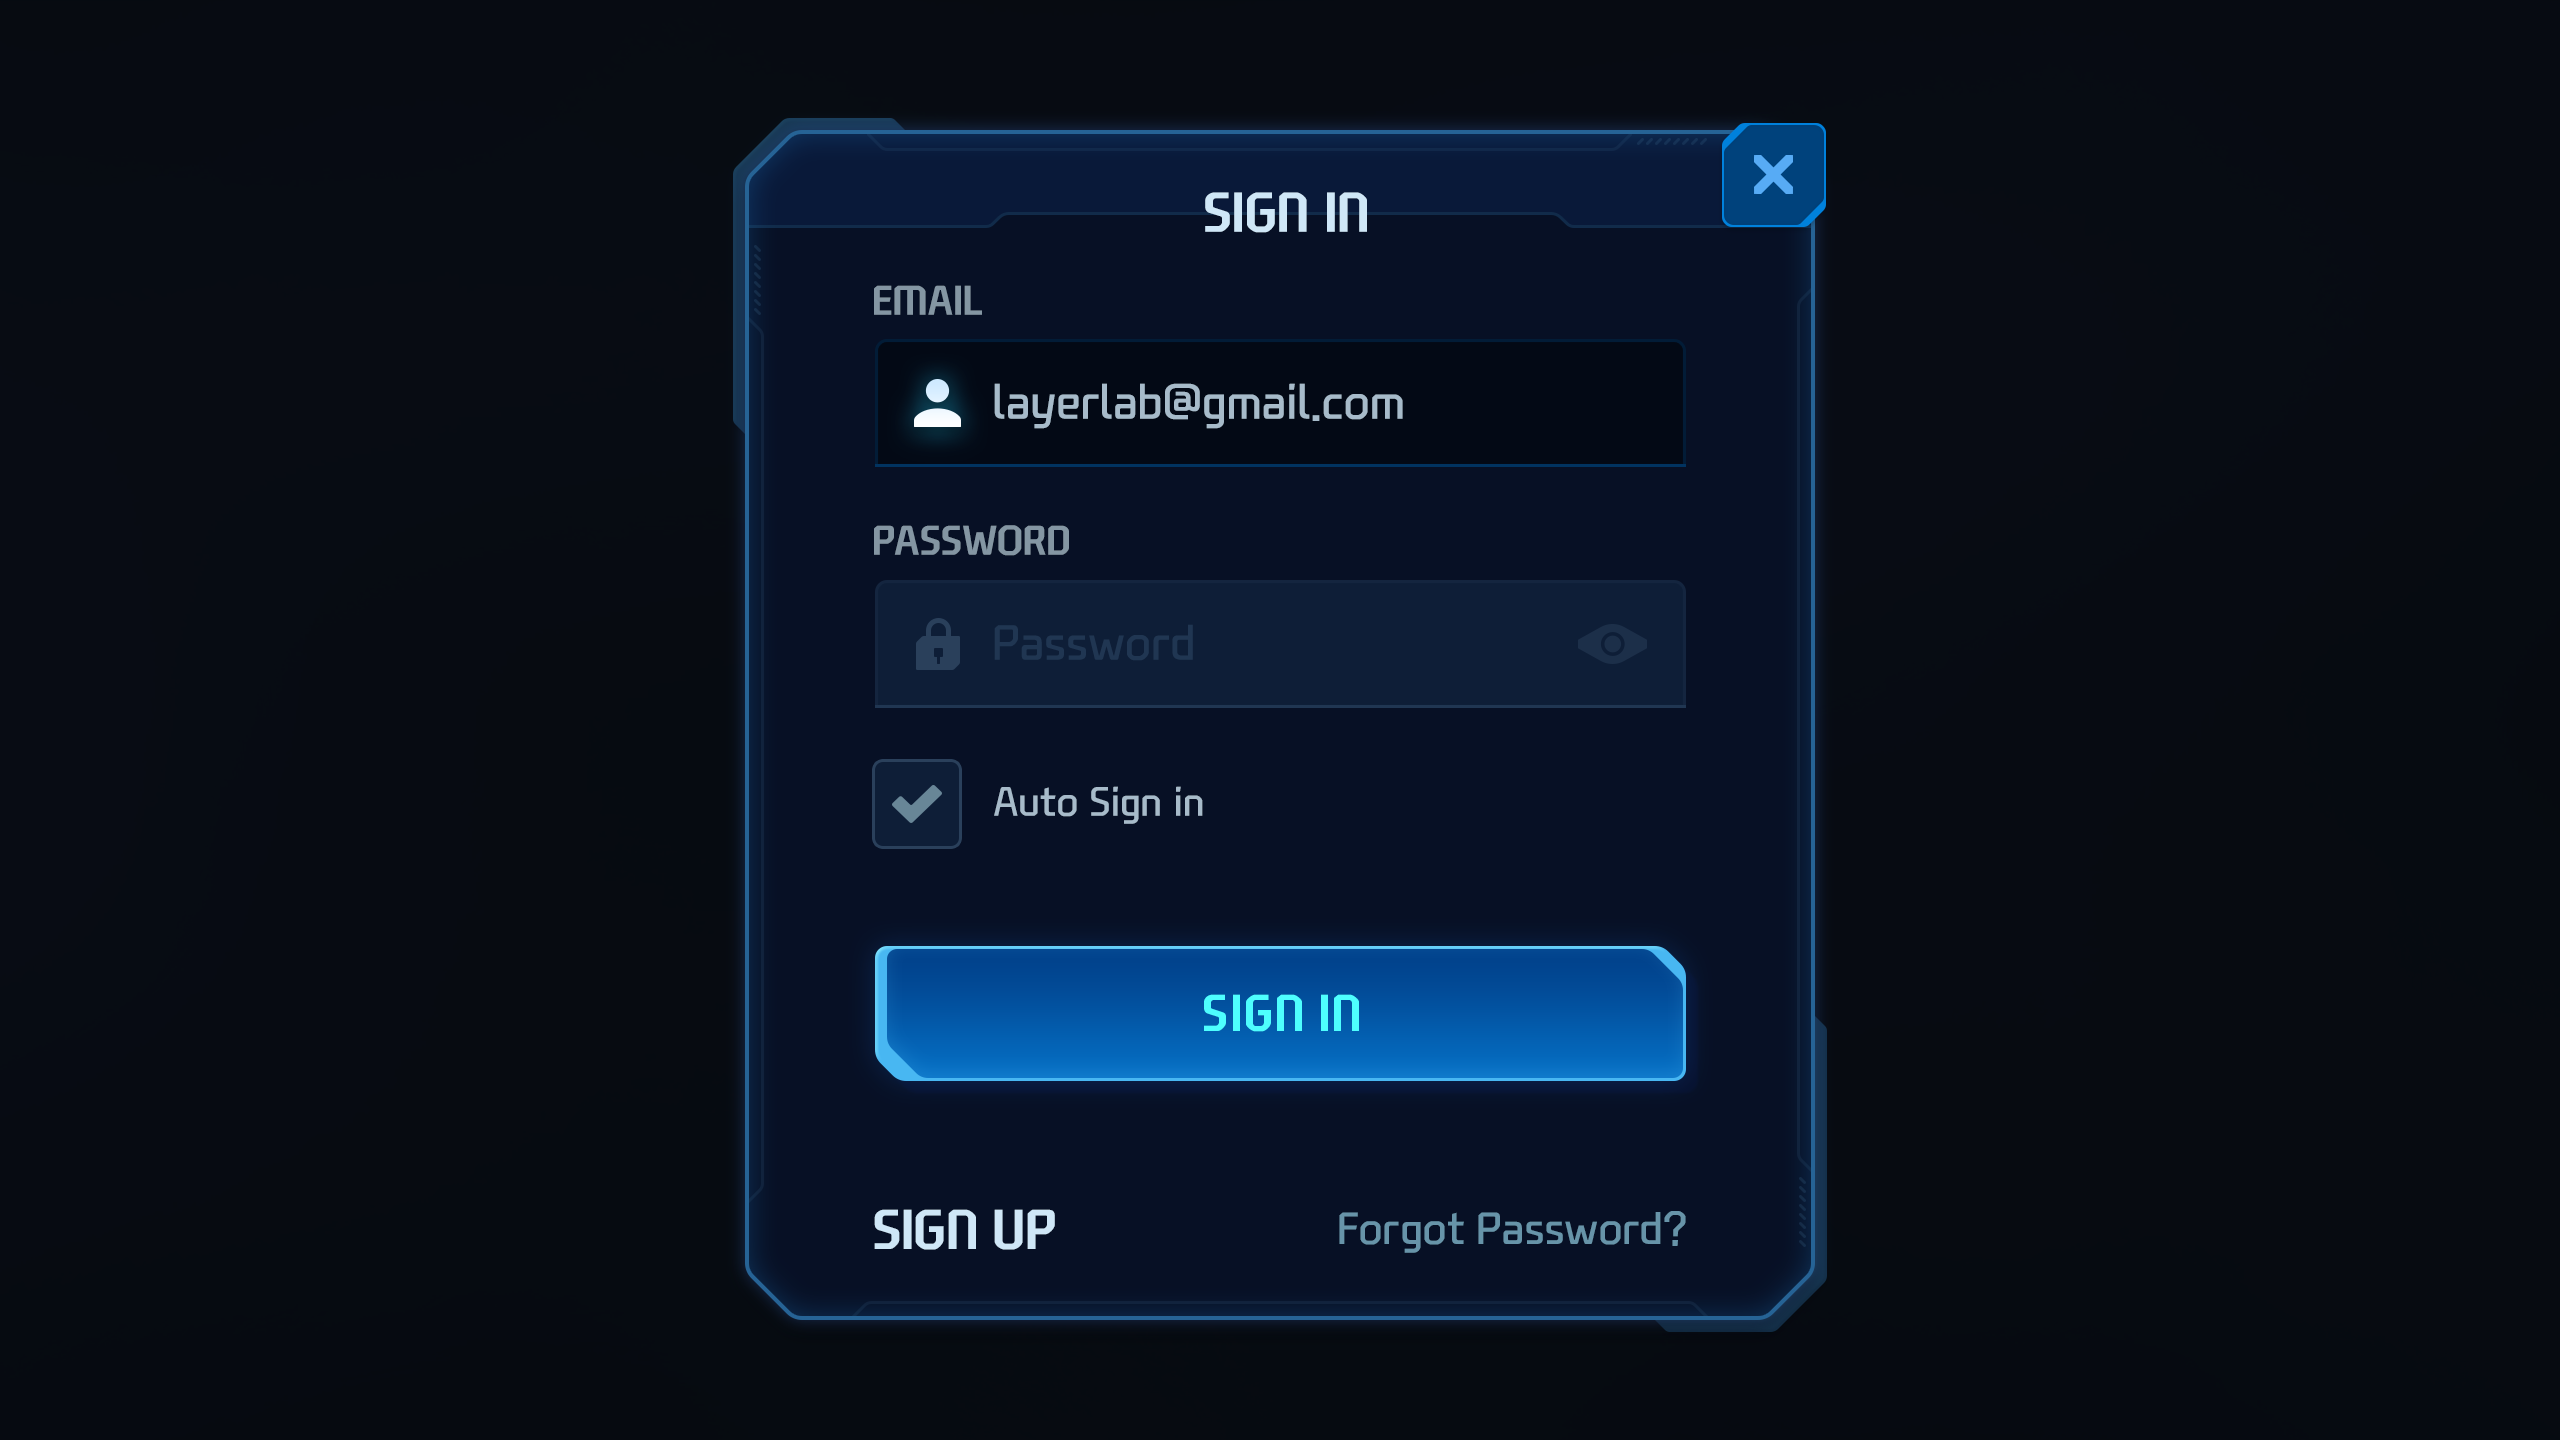This screenshot has width=2560, height=1440.
Task: Click the Auto Sign in label text
Action: (1098, 803)
